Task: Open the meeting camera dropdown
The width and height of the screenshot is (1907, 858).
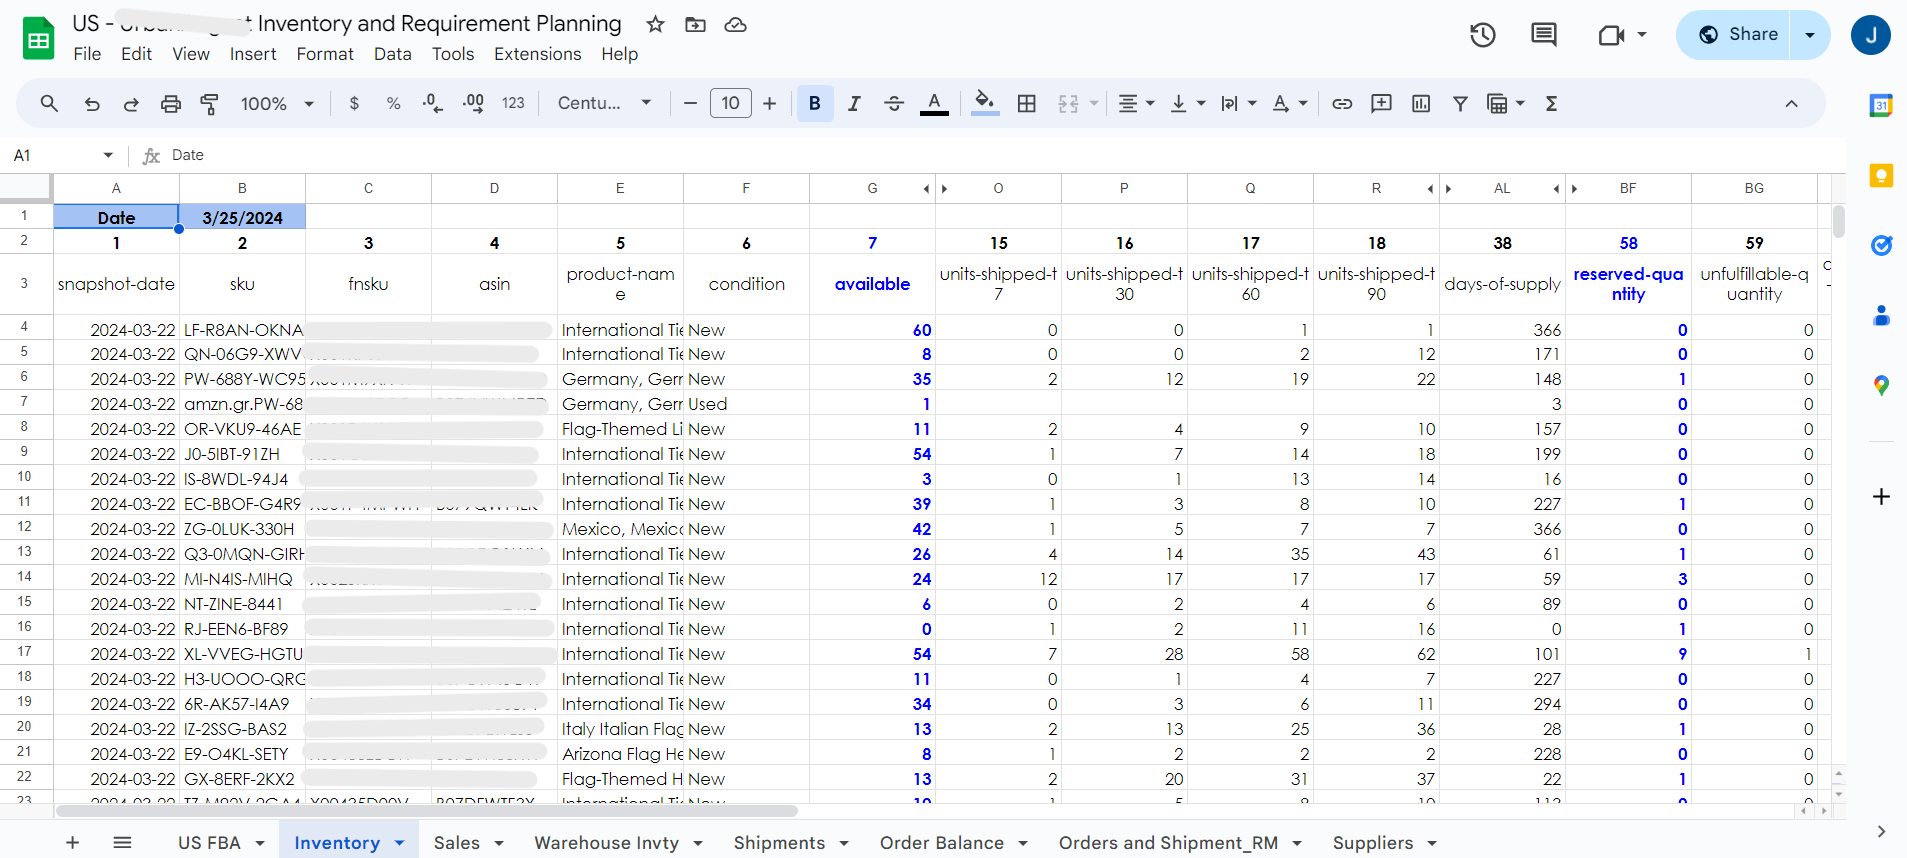Action: pos(1642,35)
